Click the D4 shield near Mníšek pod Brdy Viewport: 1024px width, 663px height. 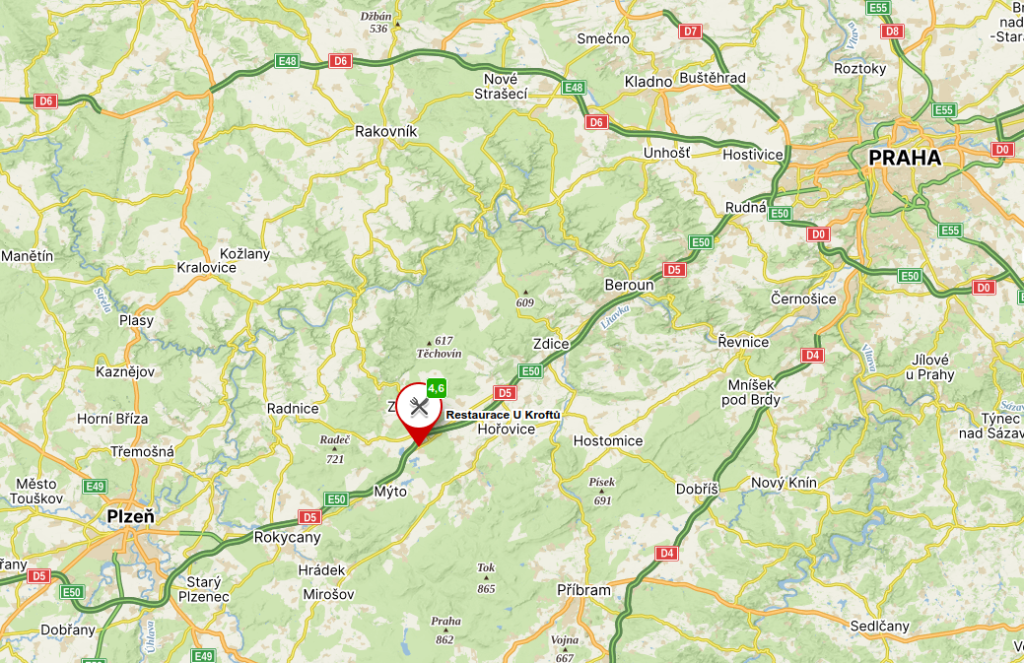[812, 355]
